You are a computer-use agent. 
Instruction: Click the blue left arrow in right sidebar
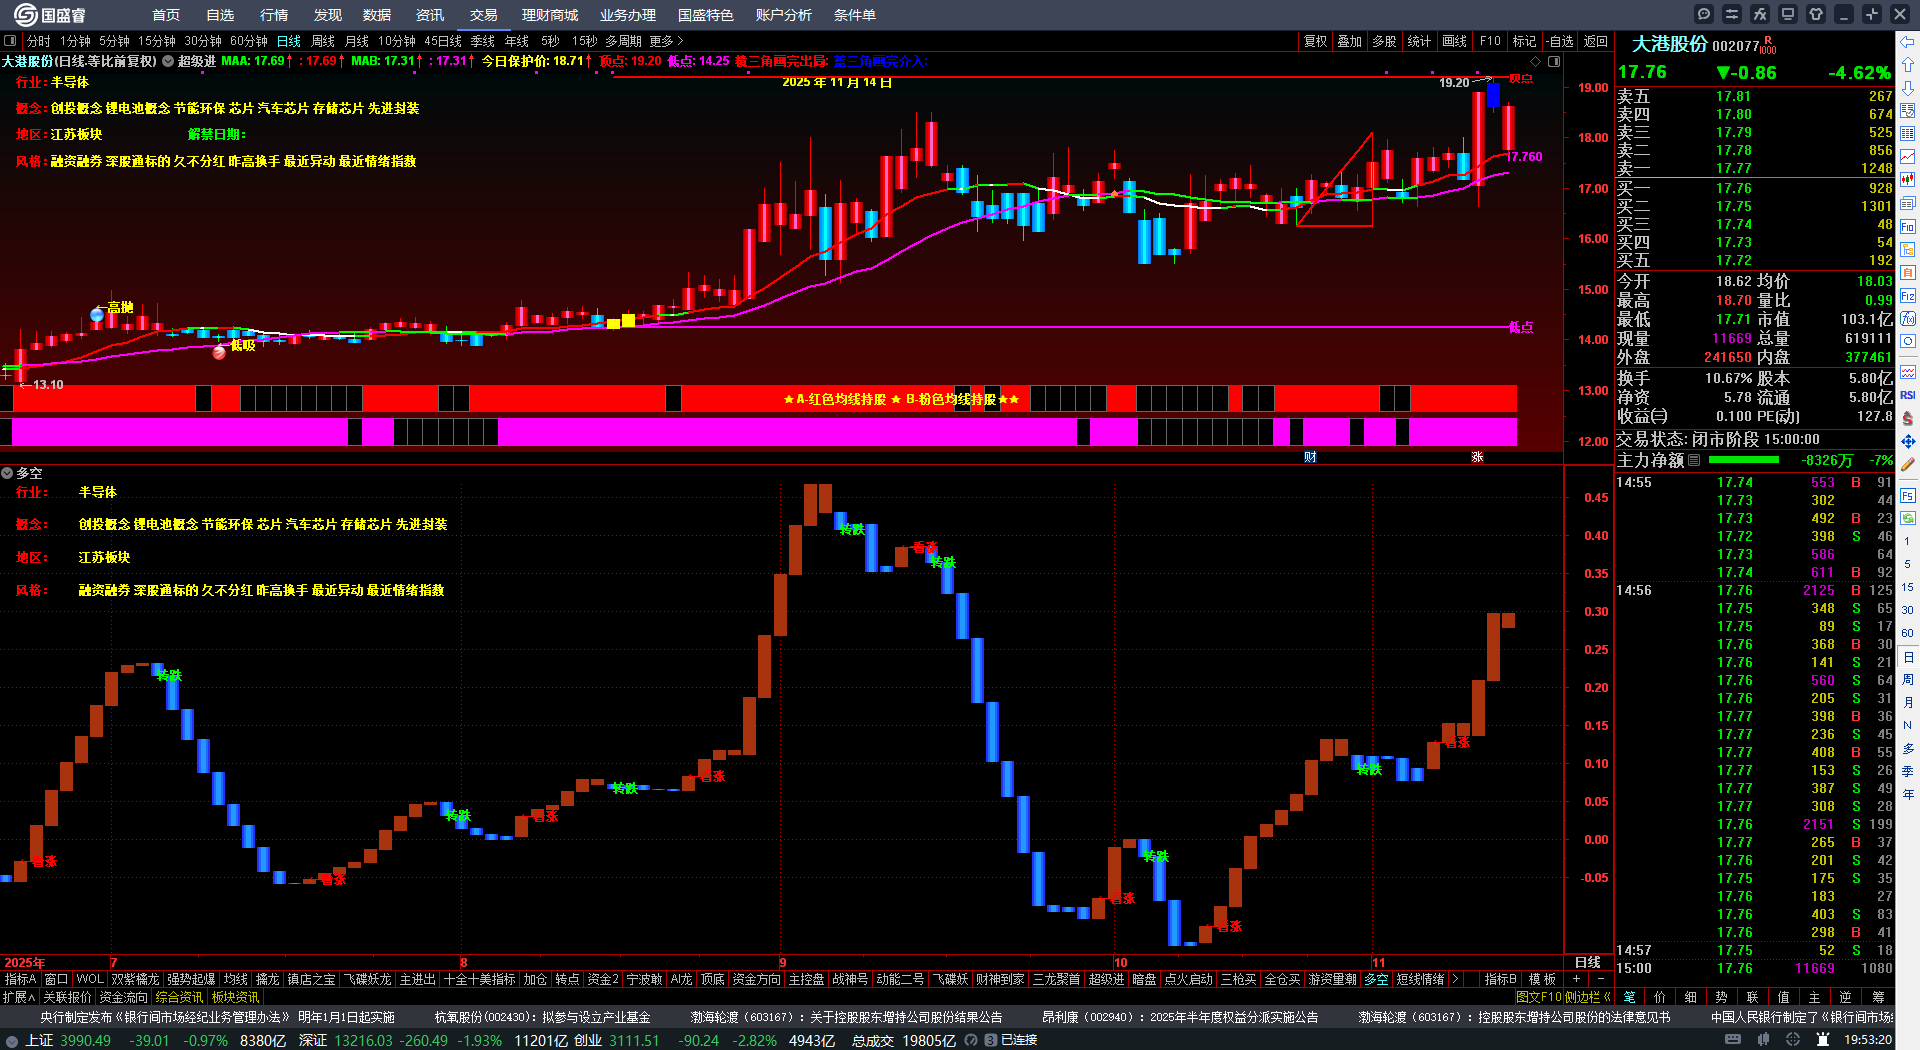pyautogui.click(x=1908, y=41)
